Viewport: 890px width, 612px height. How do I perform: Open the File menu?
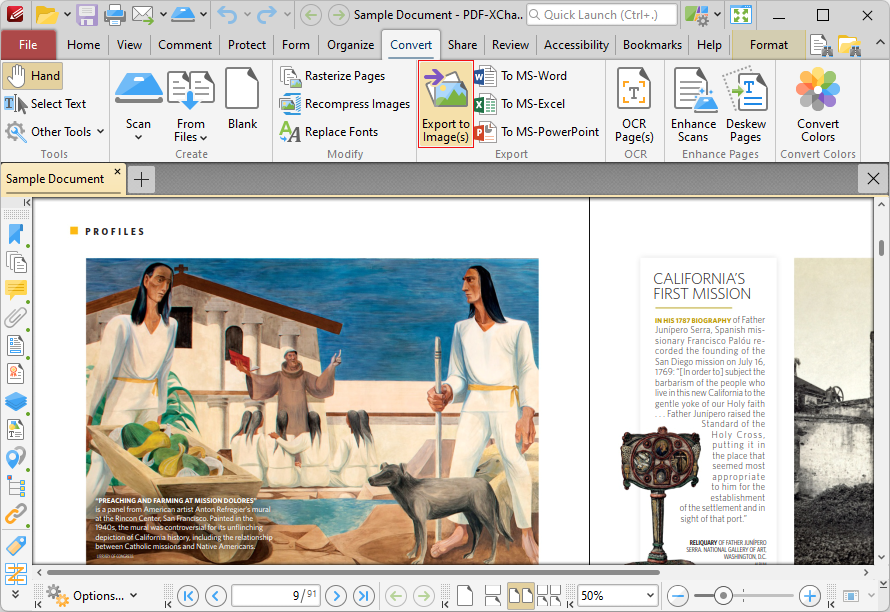[x=28, y=45]
